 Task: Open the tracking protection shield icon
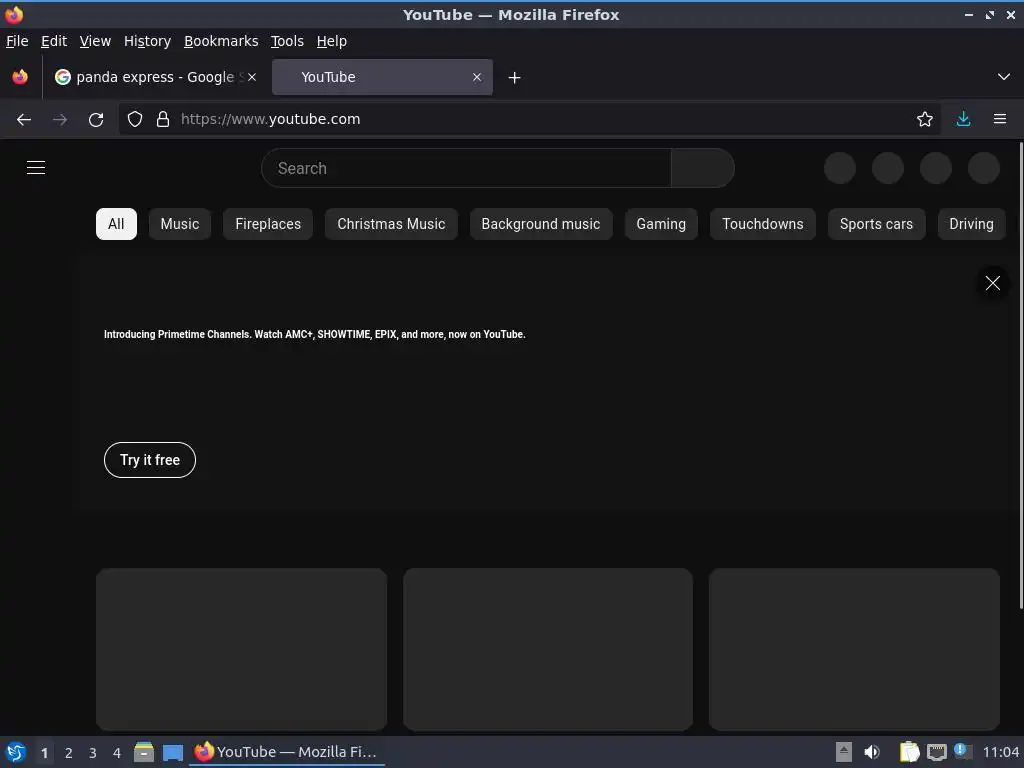click(x=135, y=119)
